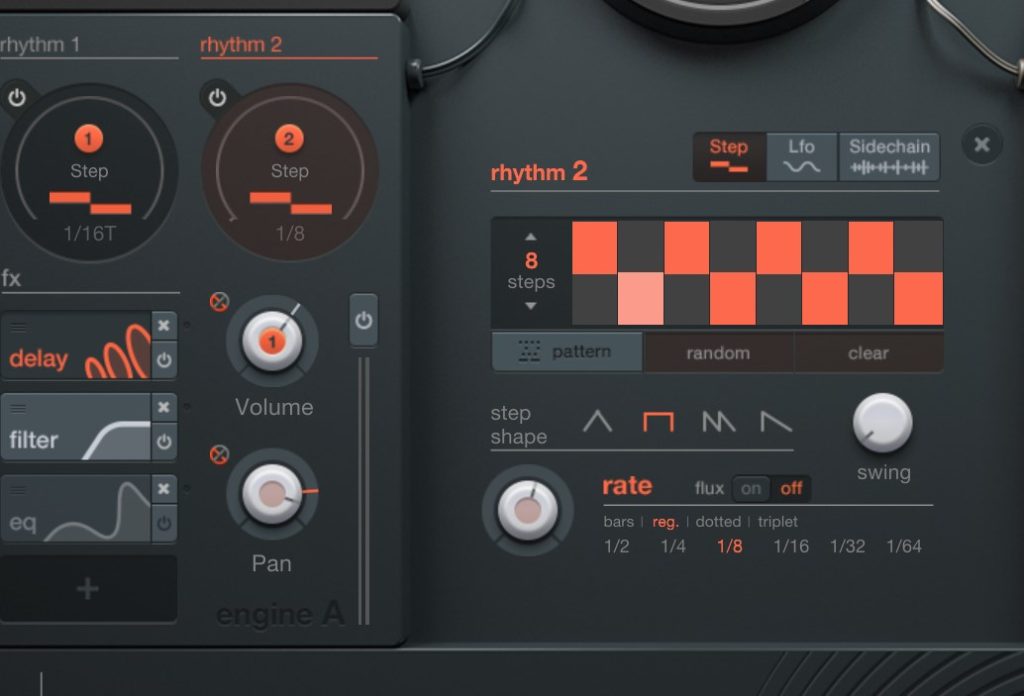
Task: Click the modulation icon beside Pan knob
Action: [x=219, y=456]
